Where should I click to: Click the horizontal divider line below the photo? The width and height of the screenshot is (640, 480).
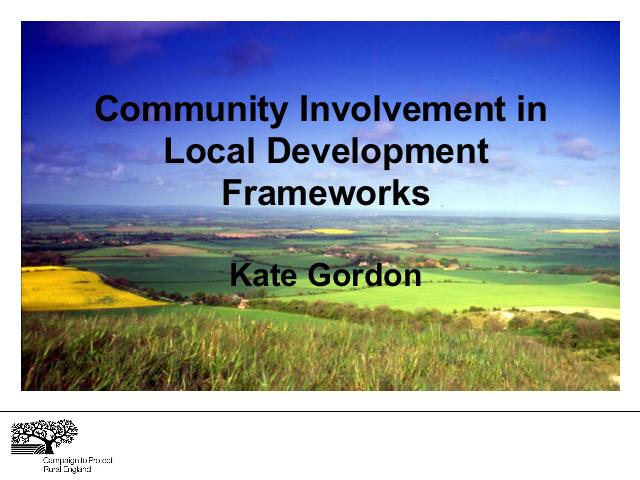320,411
